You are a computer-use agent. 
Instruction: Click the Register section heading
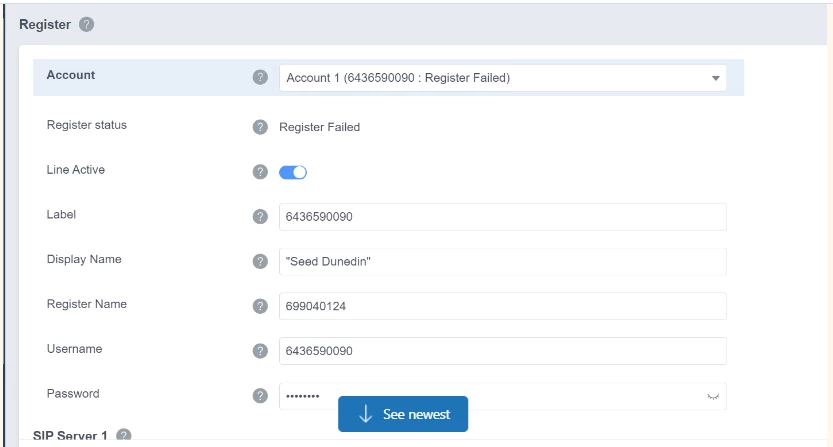coord(45,24)
